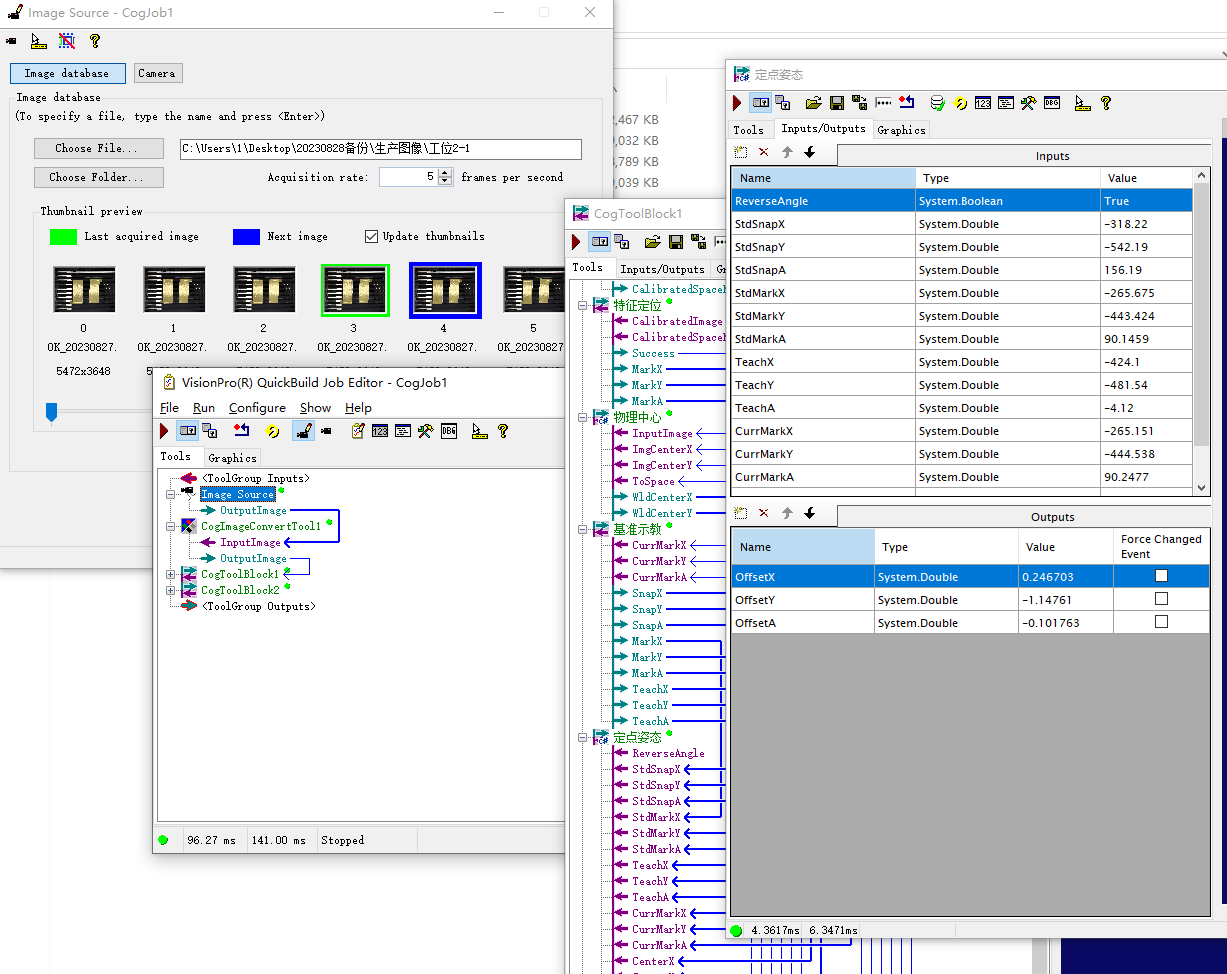Switch to Graphics tab in 定点姿态 window
The height and width of the screenshot is (974, 1227).
tap(901, 130)
